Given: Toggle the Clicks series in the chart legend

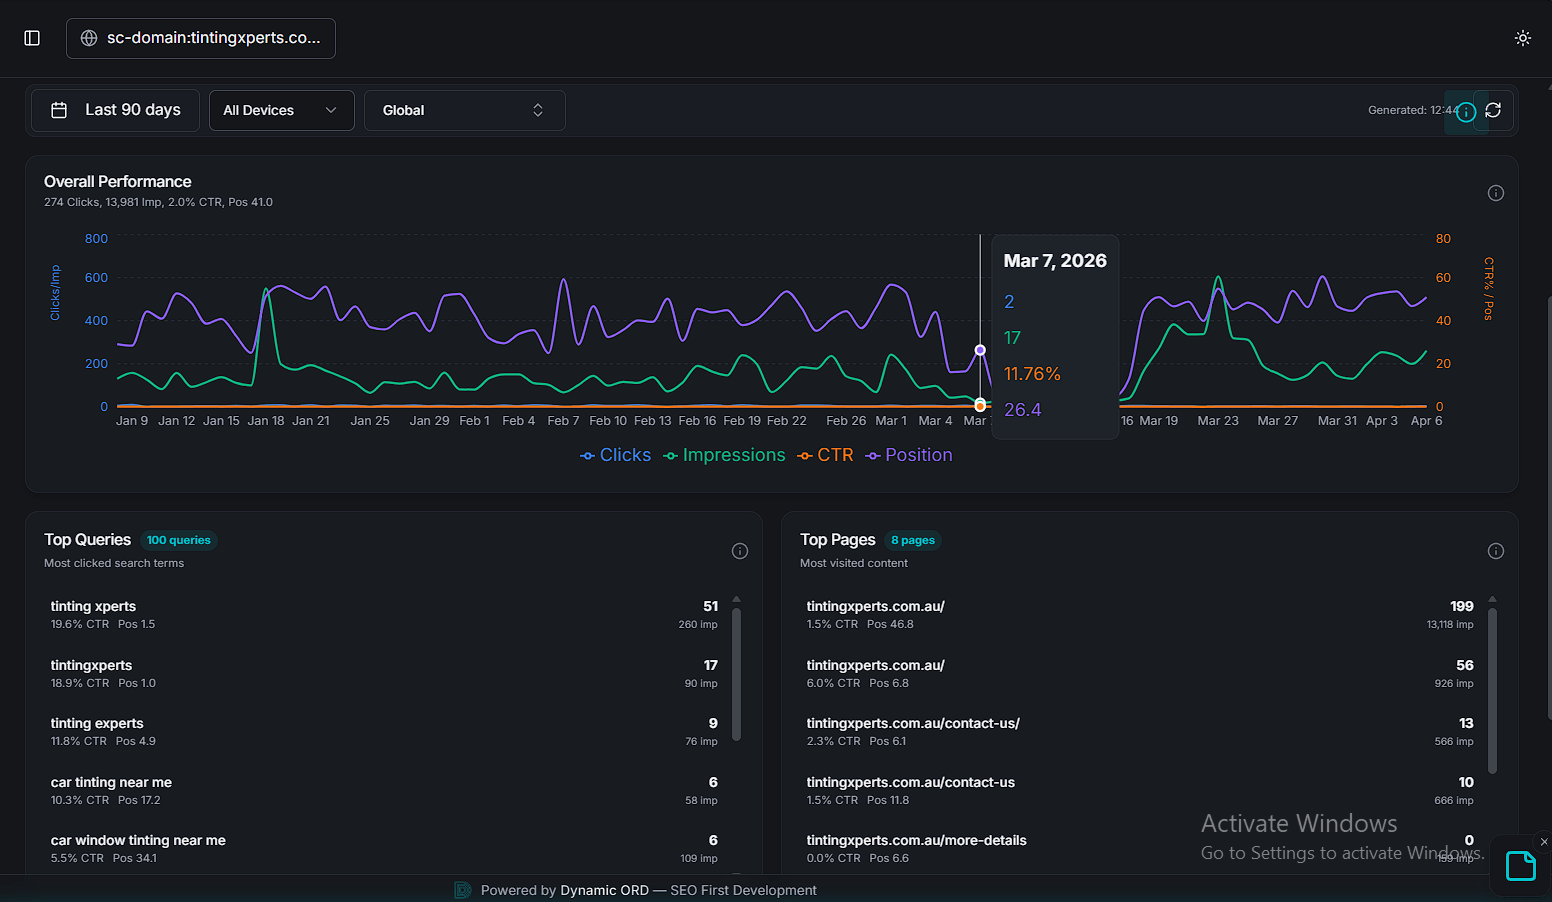Looking at the screenshot, I should pos(615,455).
